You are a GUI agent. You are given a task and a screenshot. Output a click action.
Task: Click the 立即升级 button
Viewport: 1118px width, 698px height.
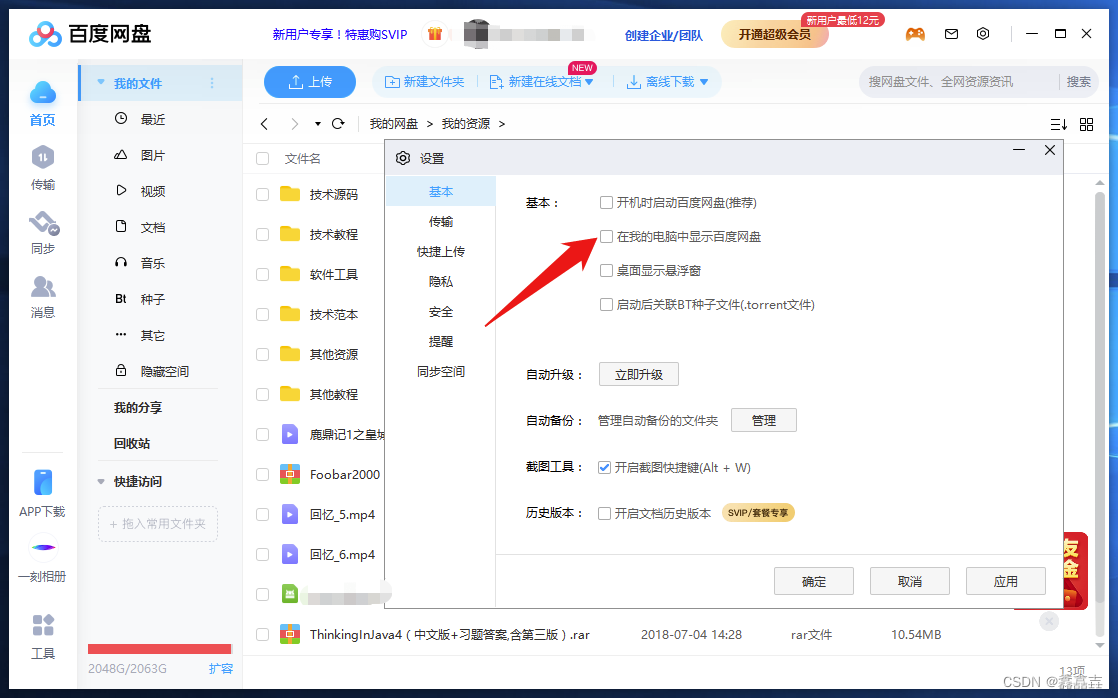pyautogui.click(x=639, y=374)
